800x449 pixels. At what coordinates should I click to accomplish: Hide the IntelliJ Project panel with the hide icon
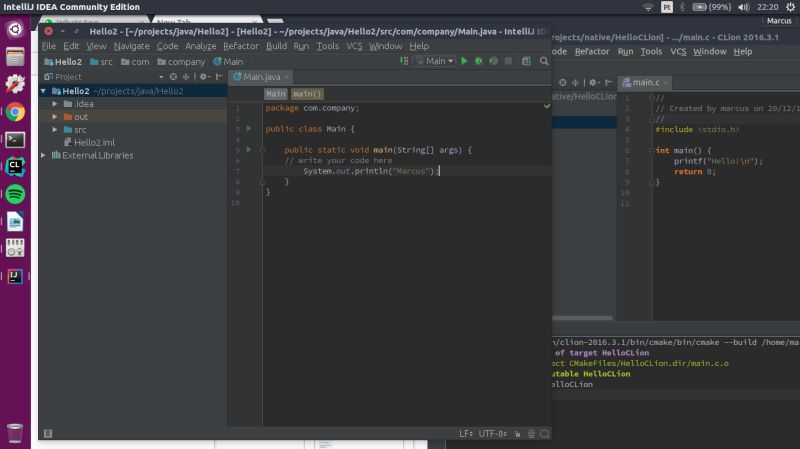pyautogui.click(x=219, y=77)
